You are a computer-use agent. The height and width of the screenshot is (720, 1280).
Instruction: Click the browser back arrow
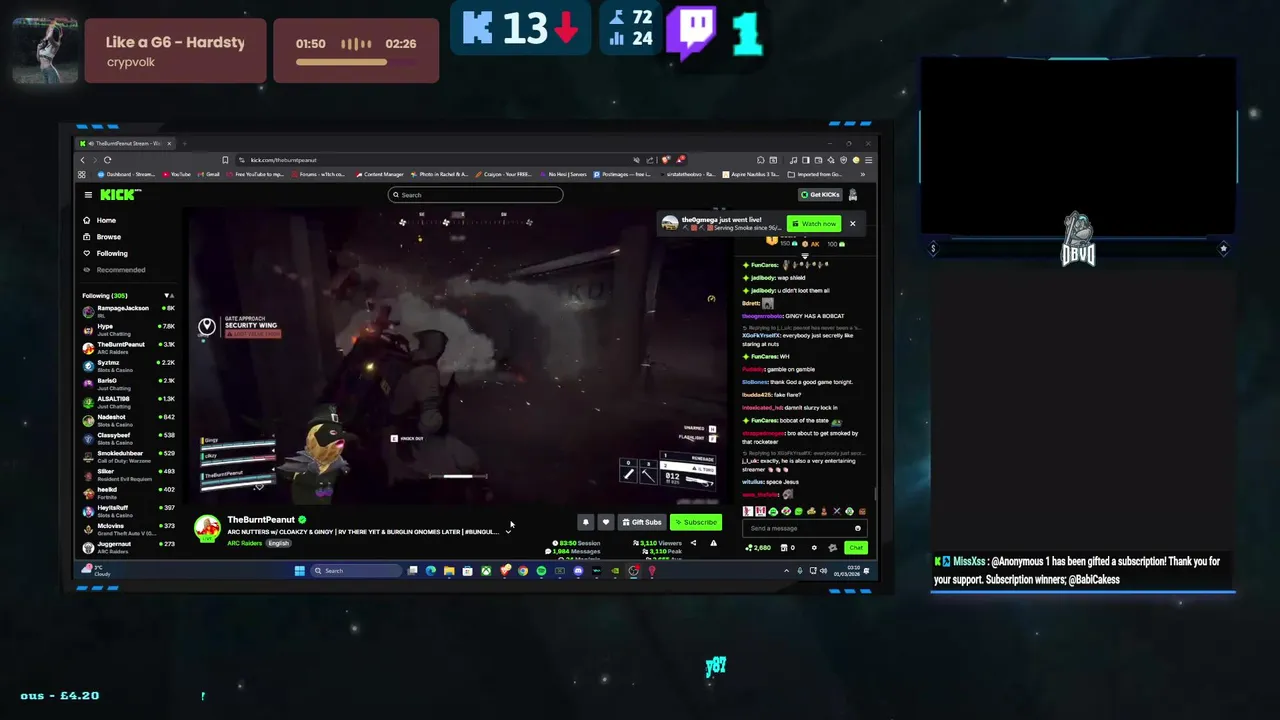coord(82,160)
